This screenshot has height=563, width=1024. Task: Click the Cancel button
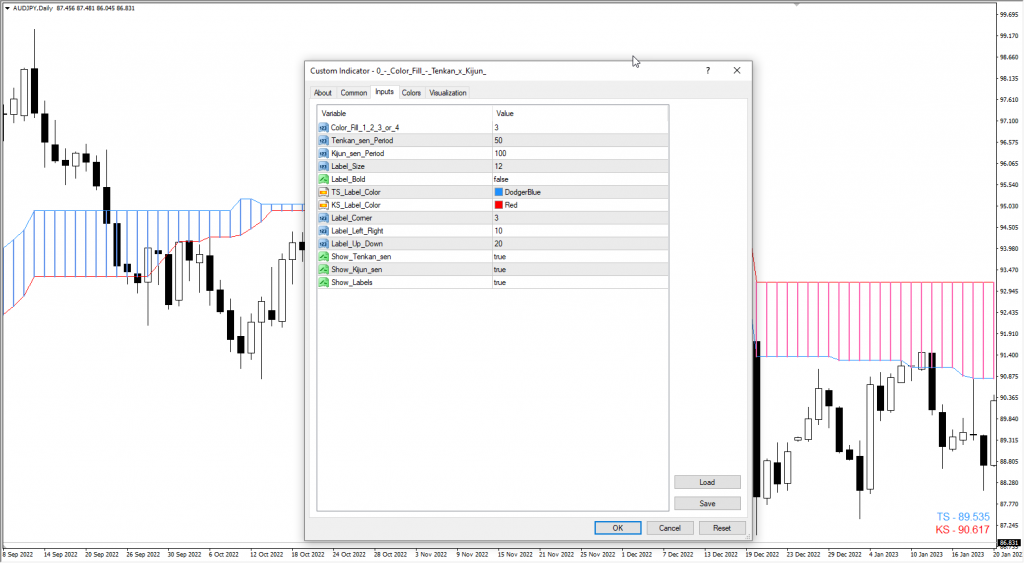click(x=670, y=528)
